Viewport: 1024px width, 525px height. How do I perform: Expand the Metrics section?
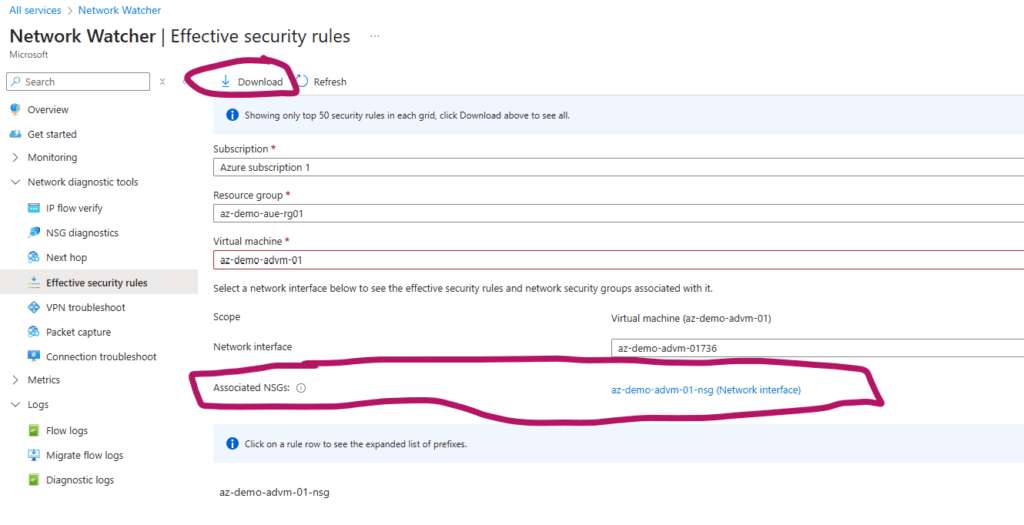15,380
